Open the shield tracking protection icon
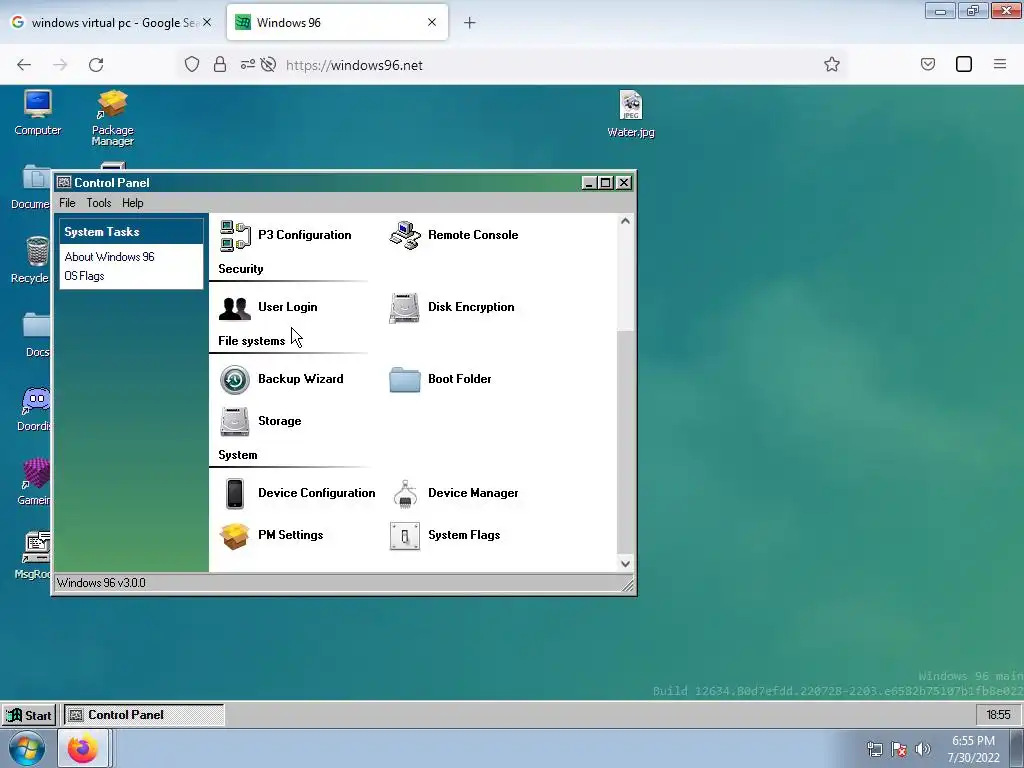The width and height of the screenshot is (1024, 768). pyautogui.click(x=191, y=65)
